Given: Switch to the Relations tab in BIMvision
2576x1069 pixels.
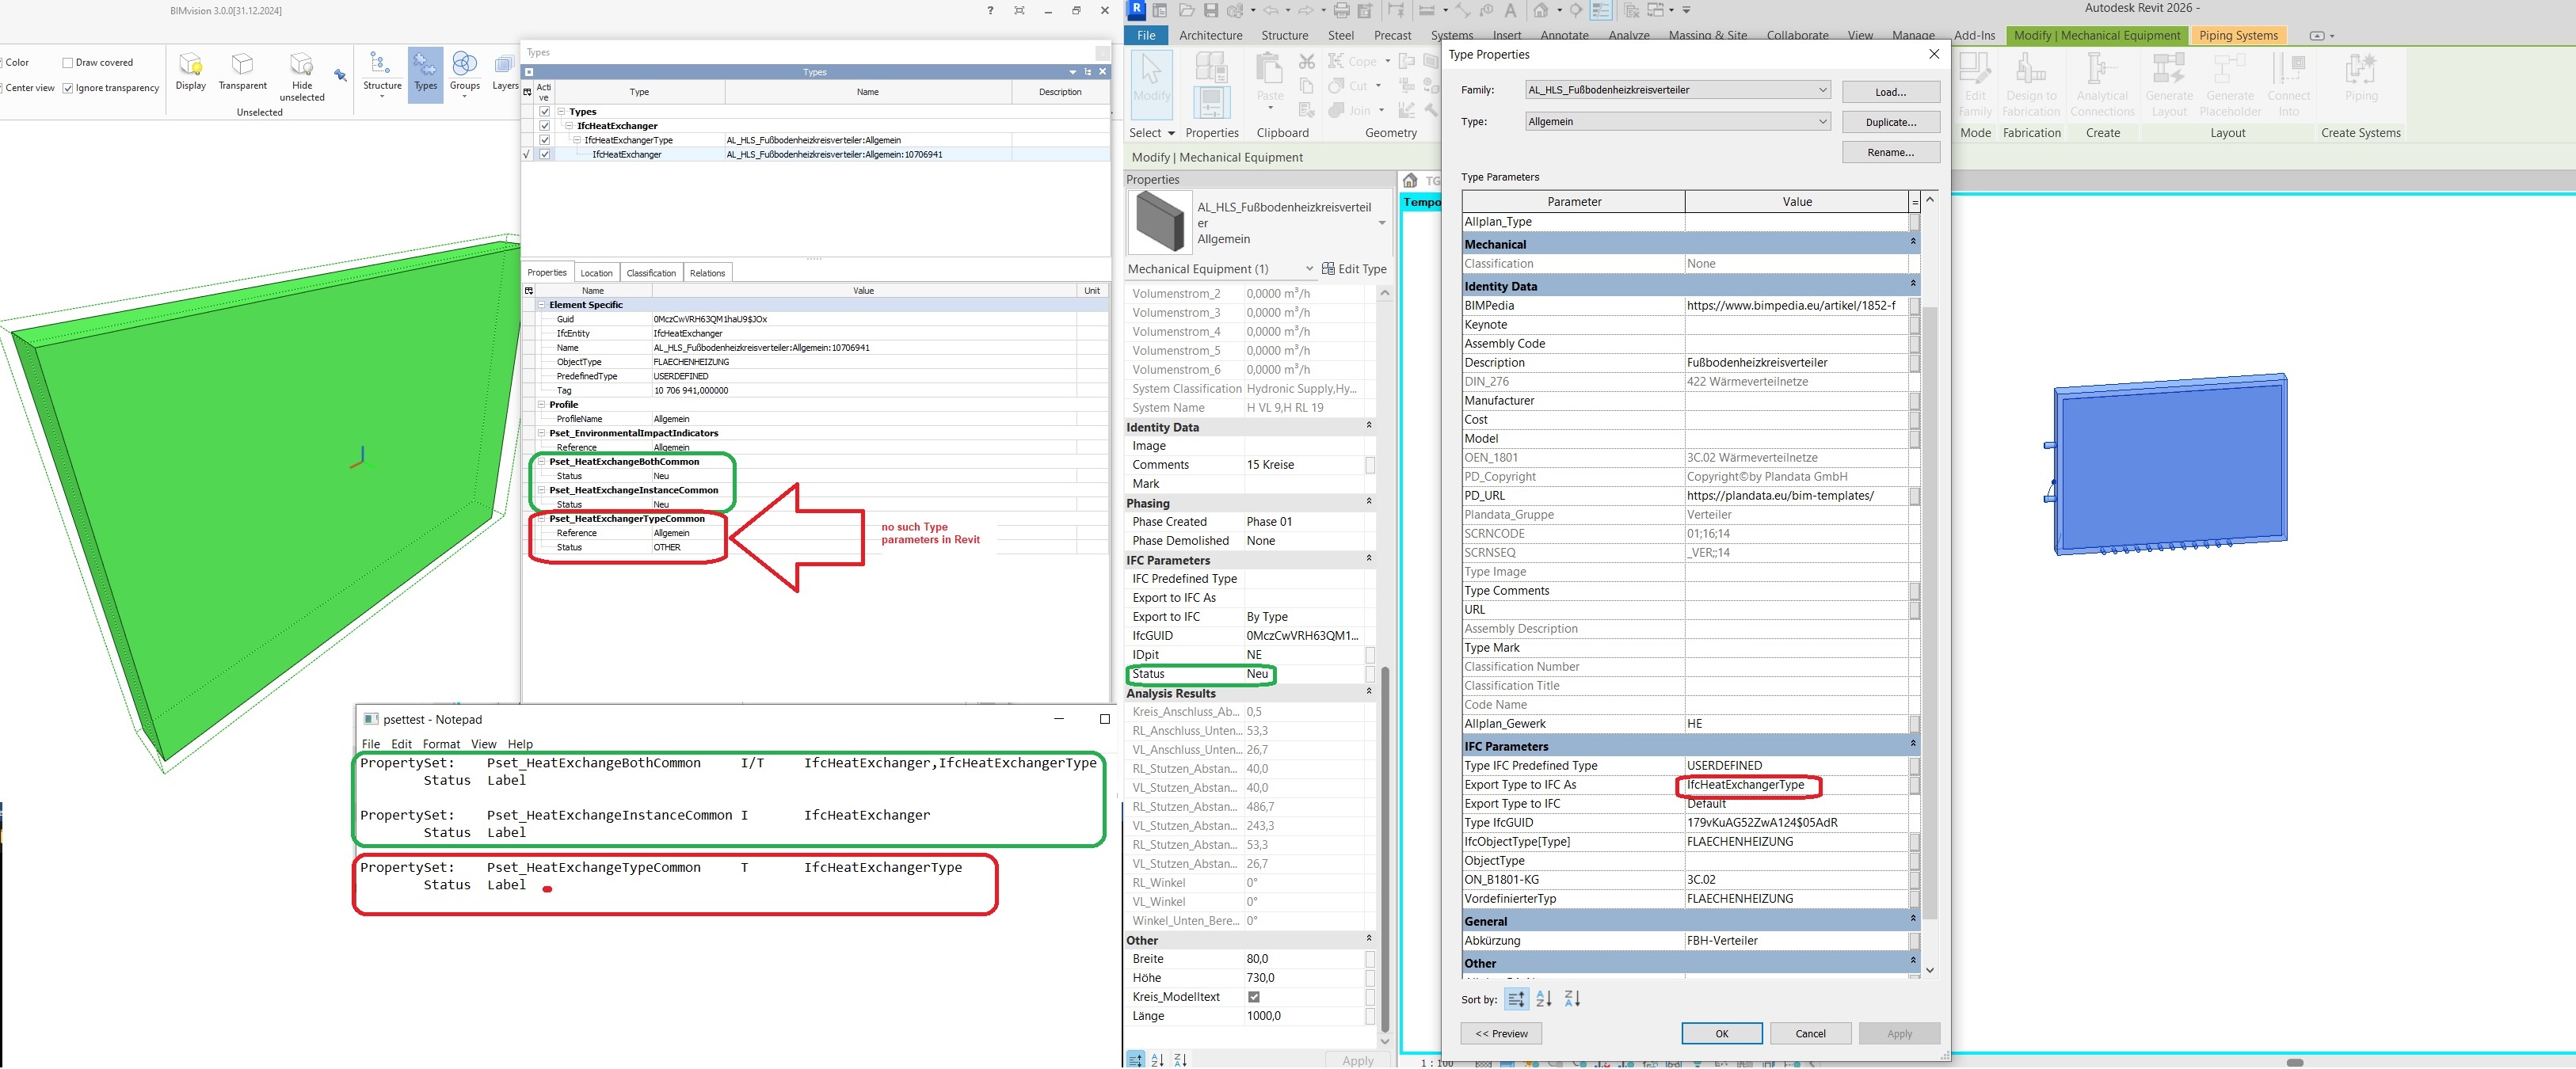Looking at the screenshot, I should pyautogui.click(x=708, y=272).
